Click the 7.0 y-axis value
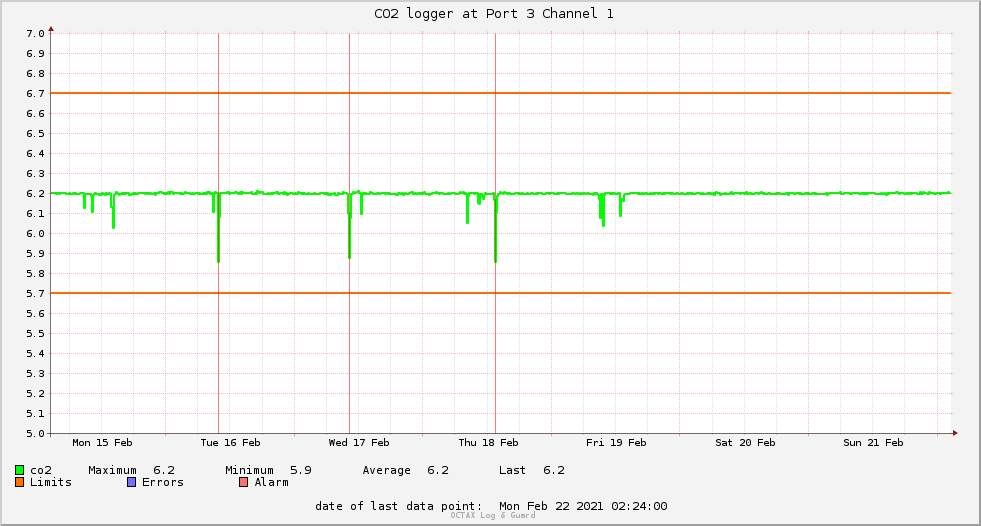981x526 pixels. tap(35, 34)
